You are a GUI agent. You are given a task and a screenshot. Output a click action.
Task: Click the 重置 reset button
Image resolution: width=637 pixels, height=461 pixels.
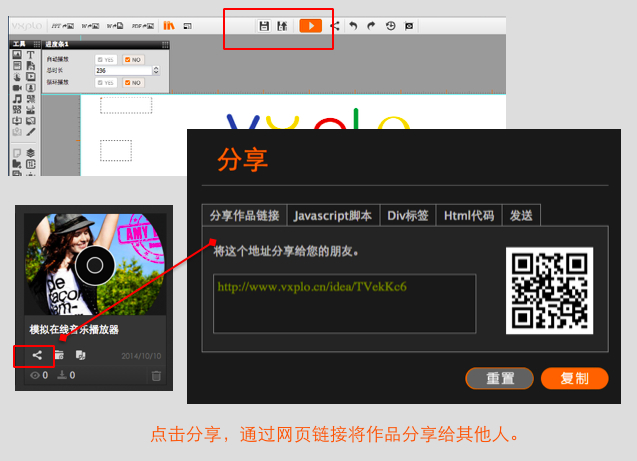(499, 379)
